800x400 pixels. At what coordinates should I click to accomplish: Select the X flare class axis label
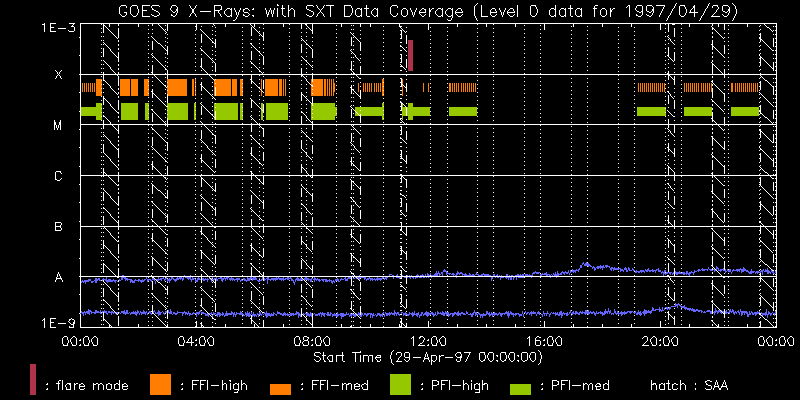58,75
